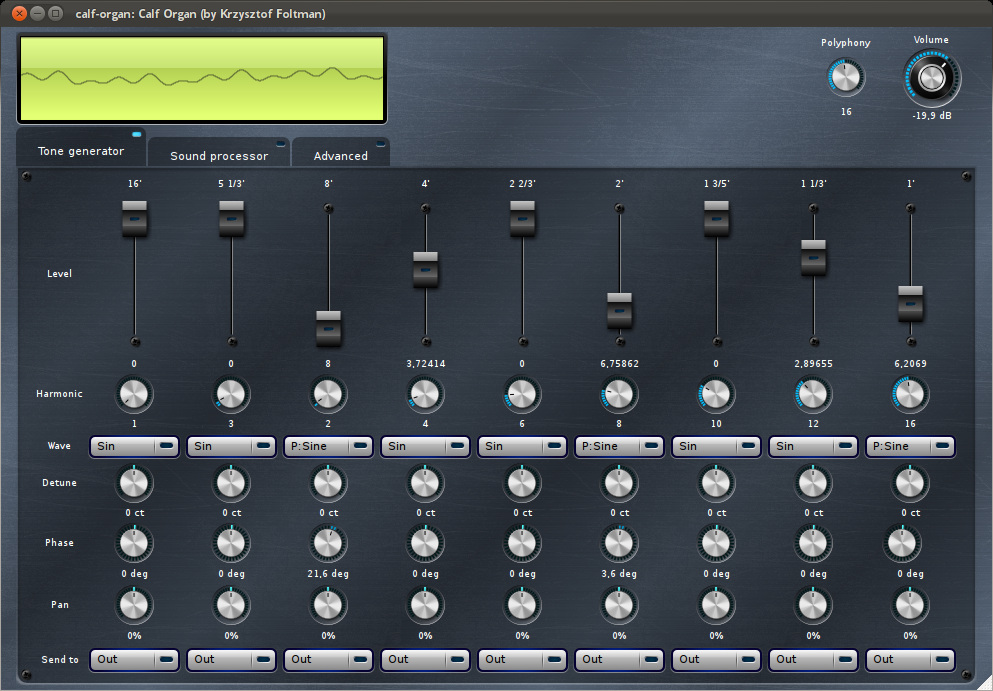Viewport: 993px width, 691px height.
Task: Choose a waveform for the 1' drawbar
Action: [910, 446]
